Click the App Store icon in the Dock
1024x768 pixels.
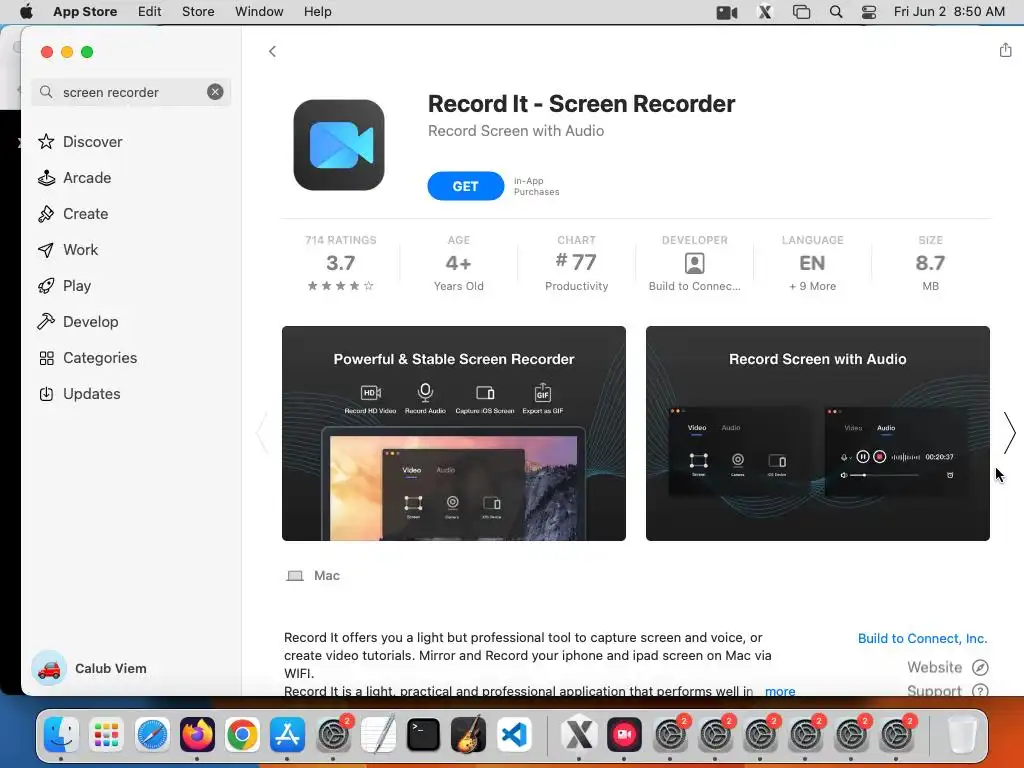[287, 735]
